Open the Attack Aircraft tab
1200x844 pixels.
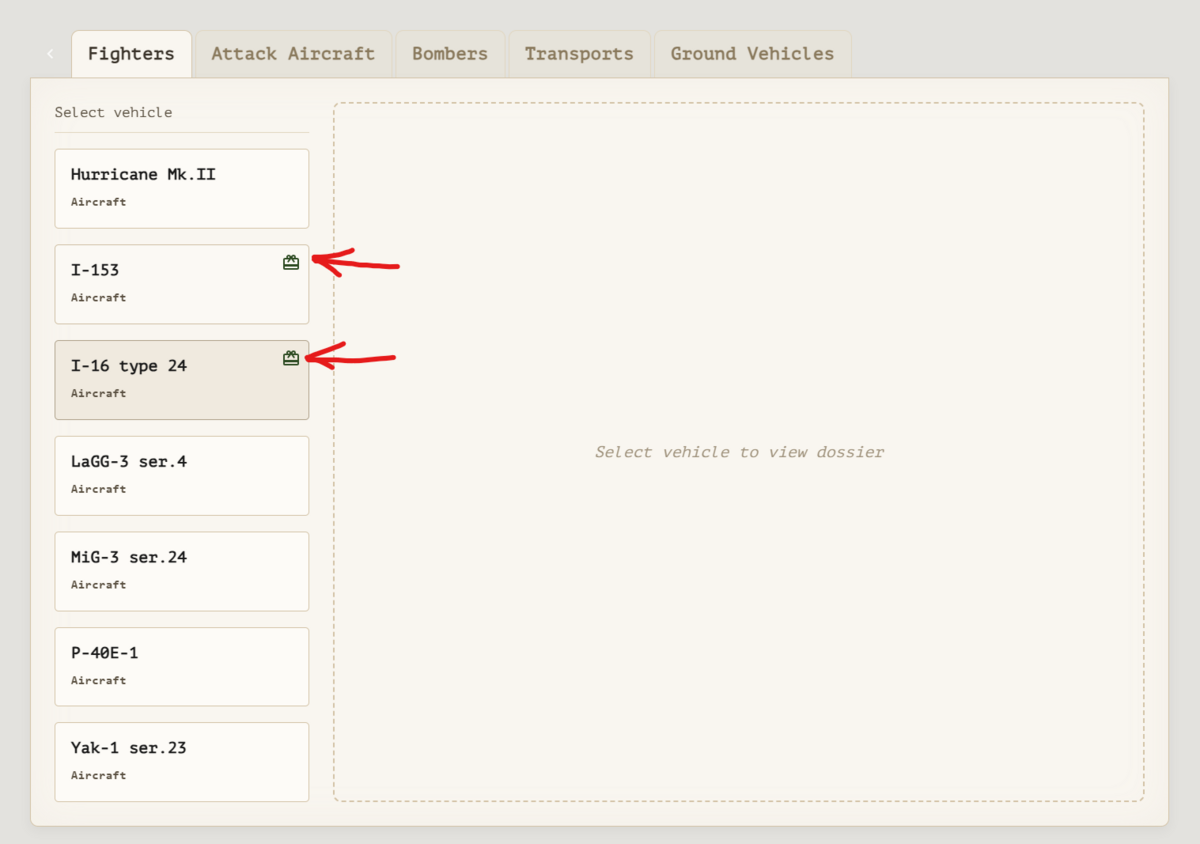click(x=293, y=54)
